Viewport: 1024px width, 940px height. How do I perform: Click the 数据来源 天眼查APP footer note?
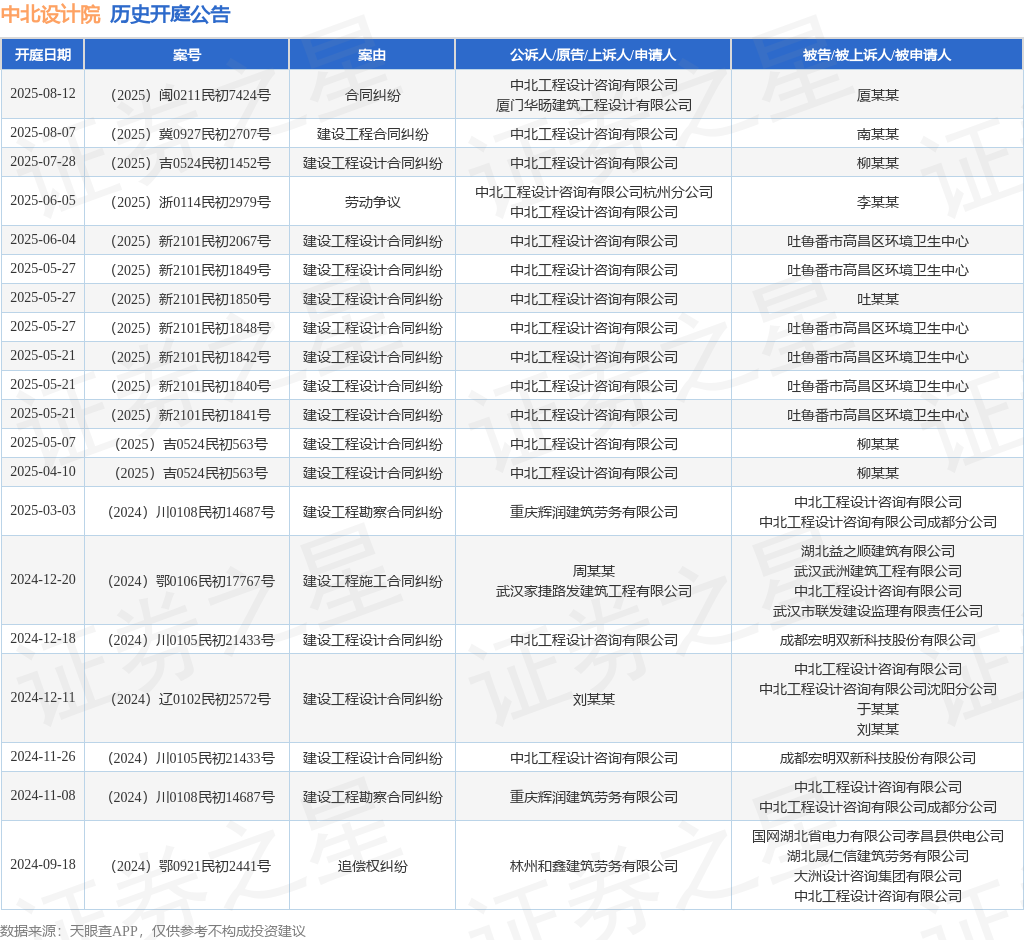click(x=153, y=931)
